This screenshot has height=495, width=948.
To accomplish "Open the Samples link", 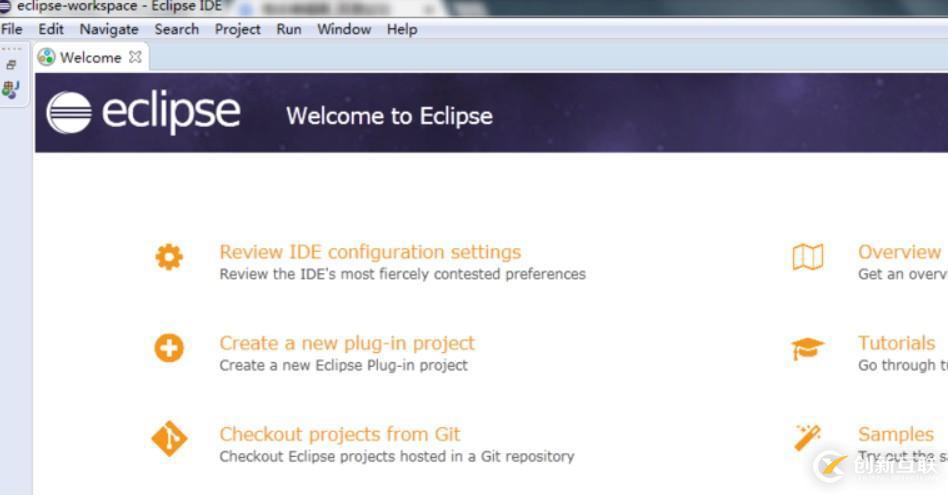I will point(896,435).
